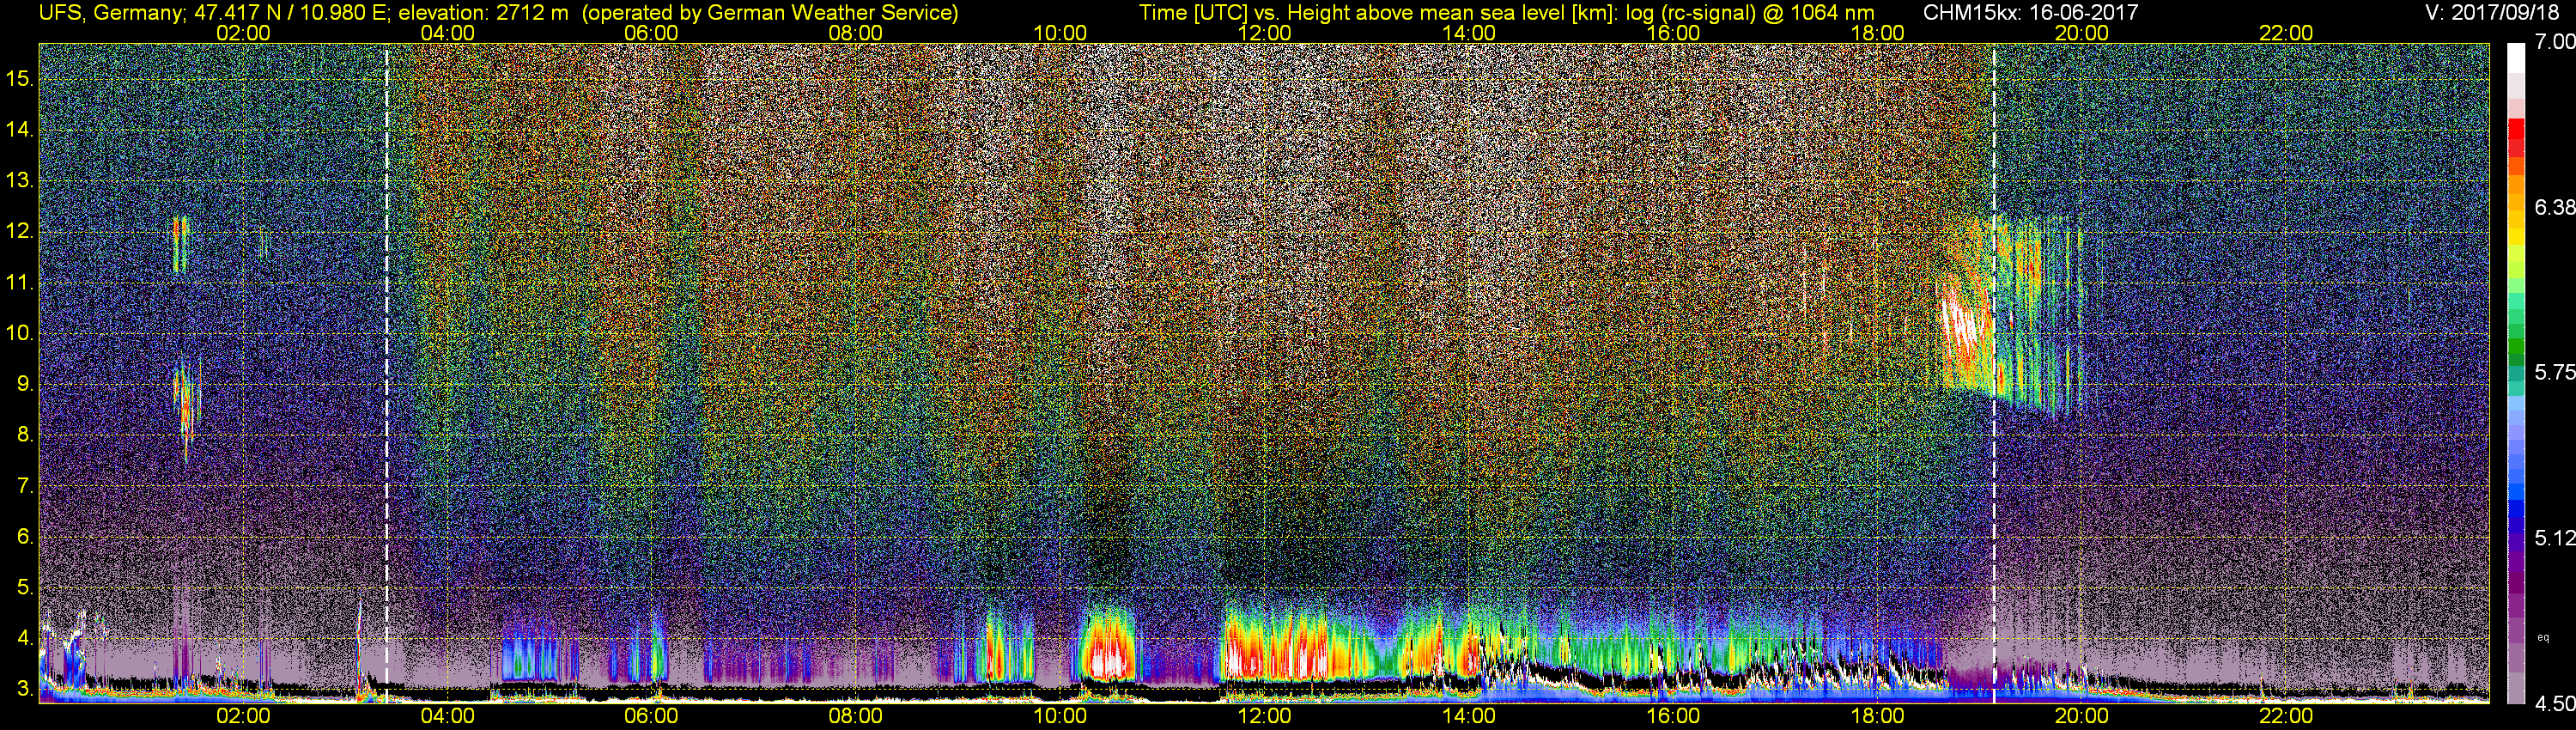Click "(operated by German Weather Service)" text
The width and height of the screenshot is (2576, 730).
(x=770, y=12)
